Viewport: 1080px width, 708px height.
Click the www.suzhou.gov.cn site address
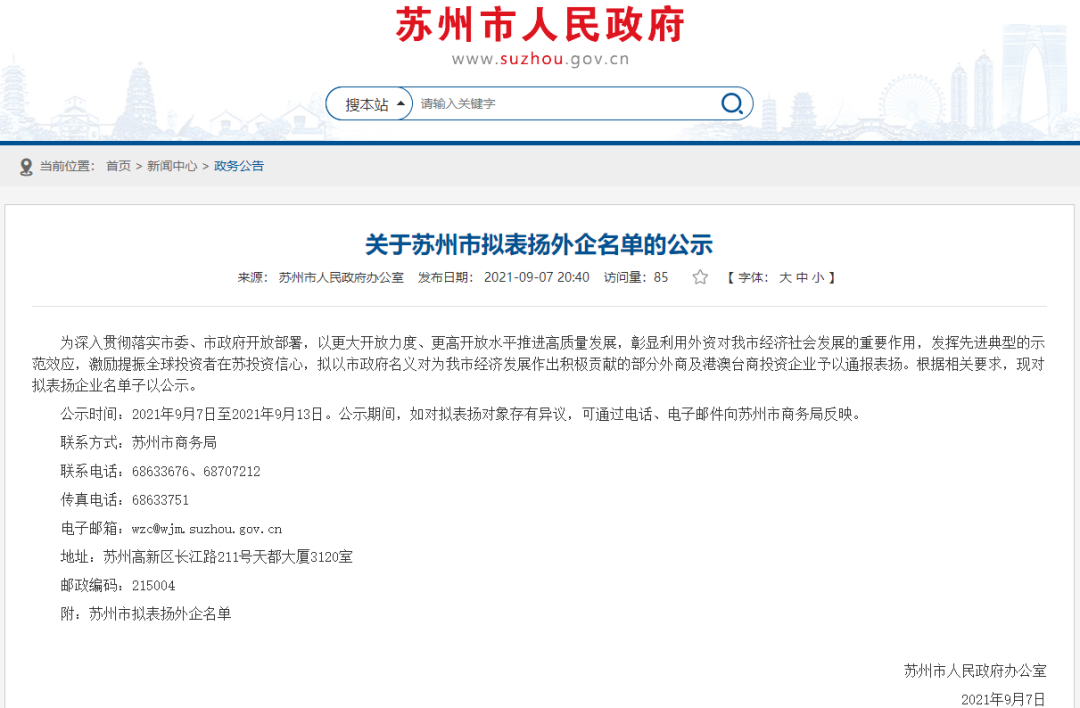tap(540, 57)
